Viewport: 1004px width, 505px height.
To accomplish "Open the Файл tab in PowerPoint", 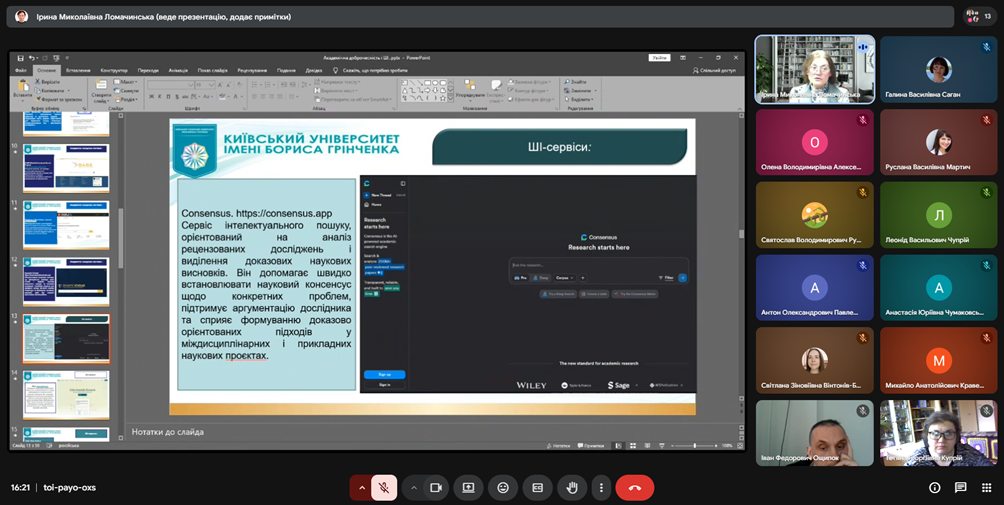I will pos(21,70).
